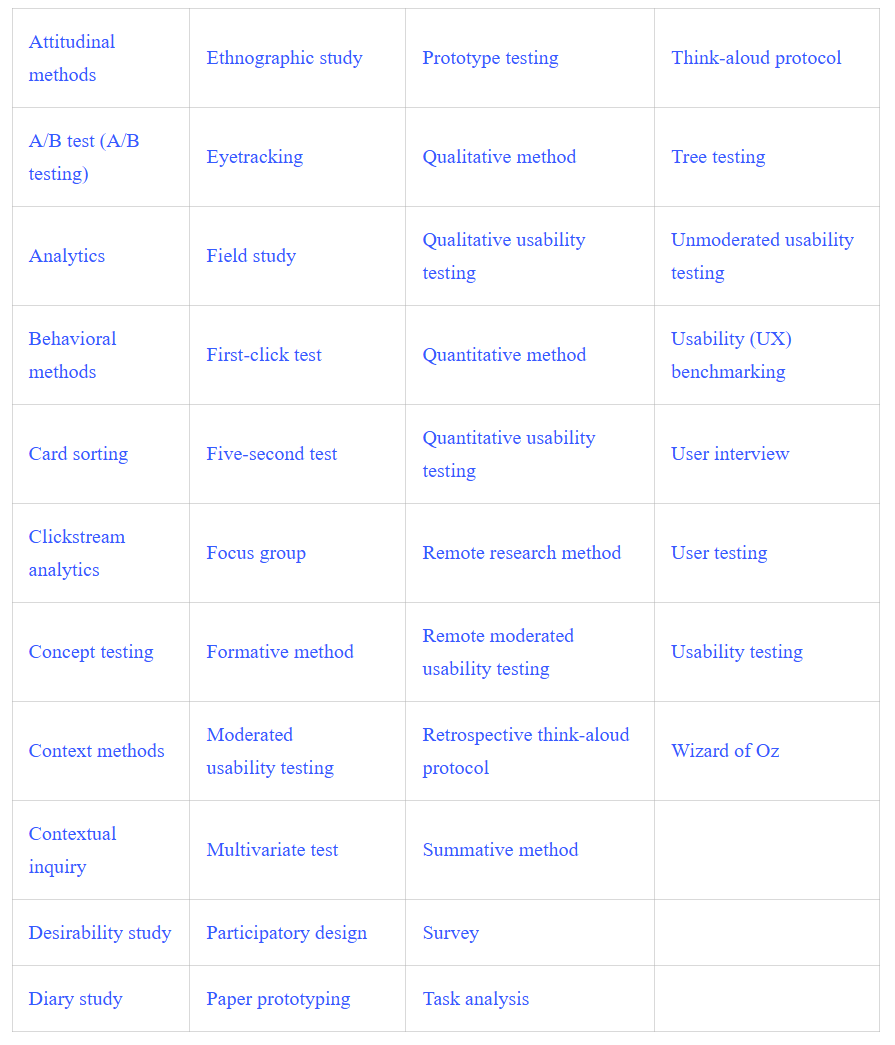Select the Eyetracking link

coord(254,157)
